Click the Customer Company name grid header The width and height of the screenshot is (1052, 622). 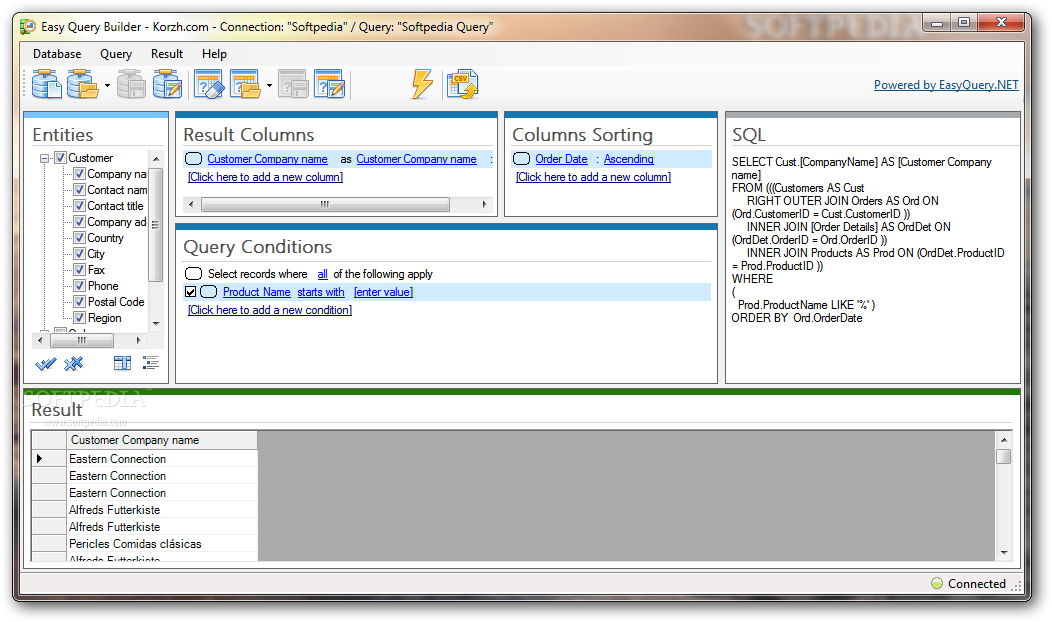162,440
